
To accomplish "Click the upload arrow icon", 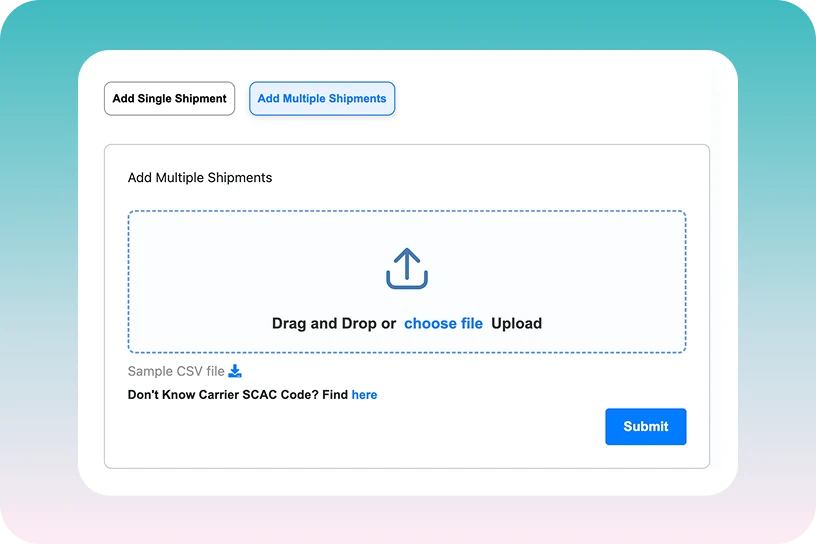I will (406, 269).
